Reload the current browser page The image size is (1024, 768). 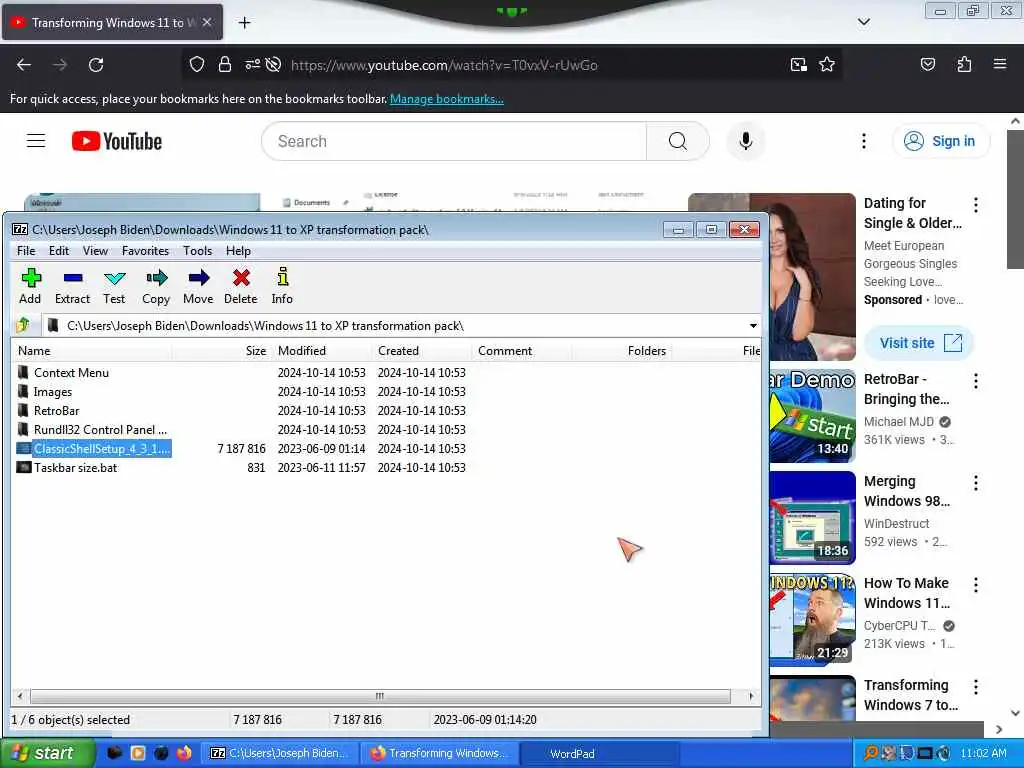[x=96, y=65]
